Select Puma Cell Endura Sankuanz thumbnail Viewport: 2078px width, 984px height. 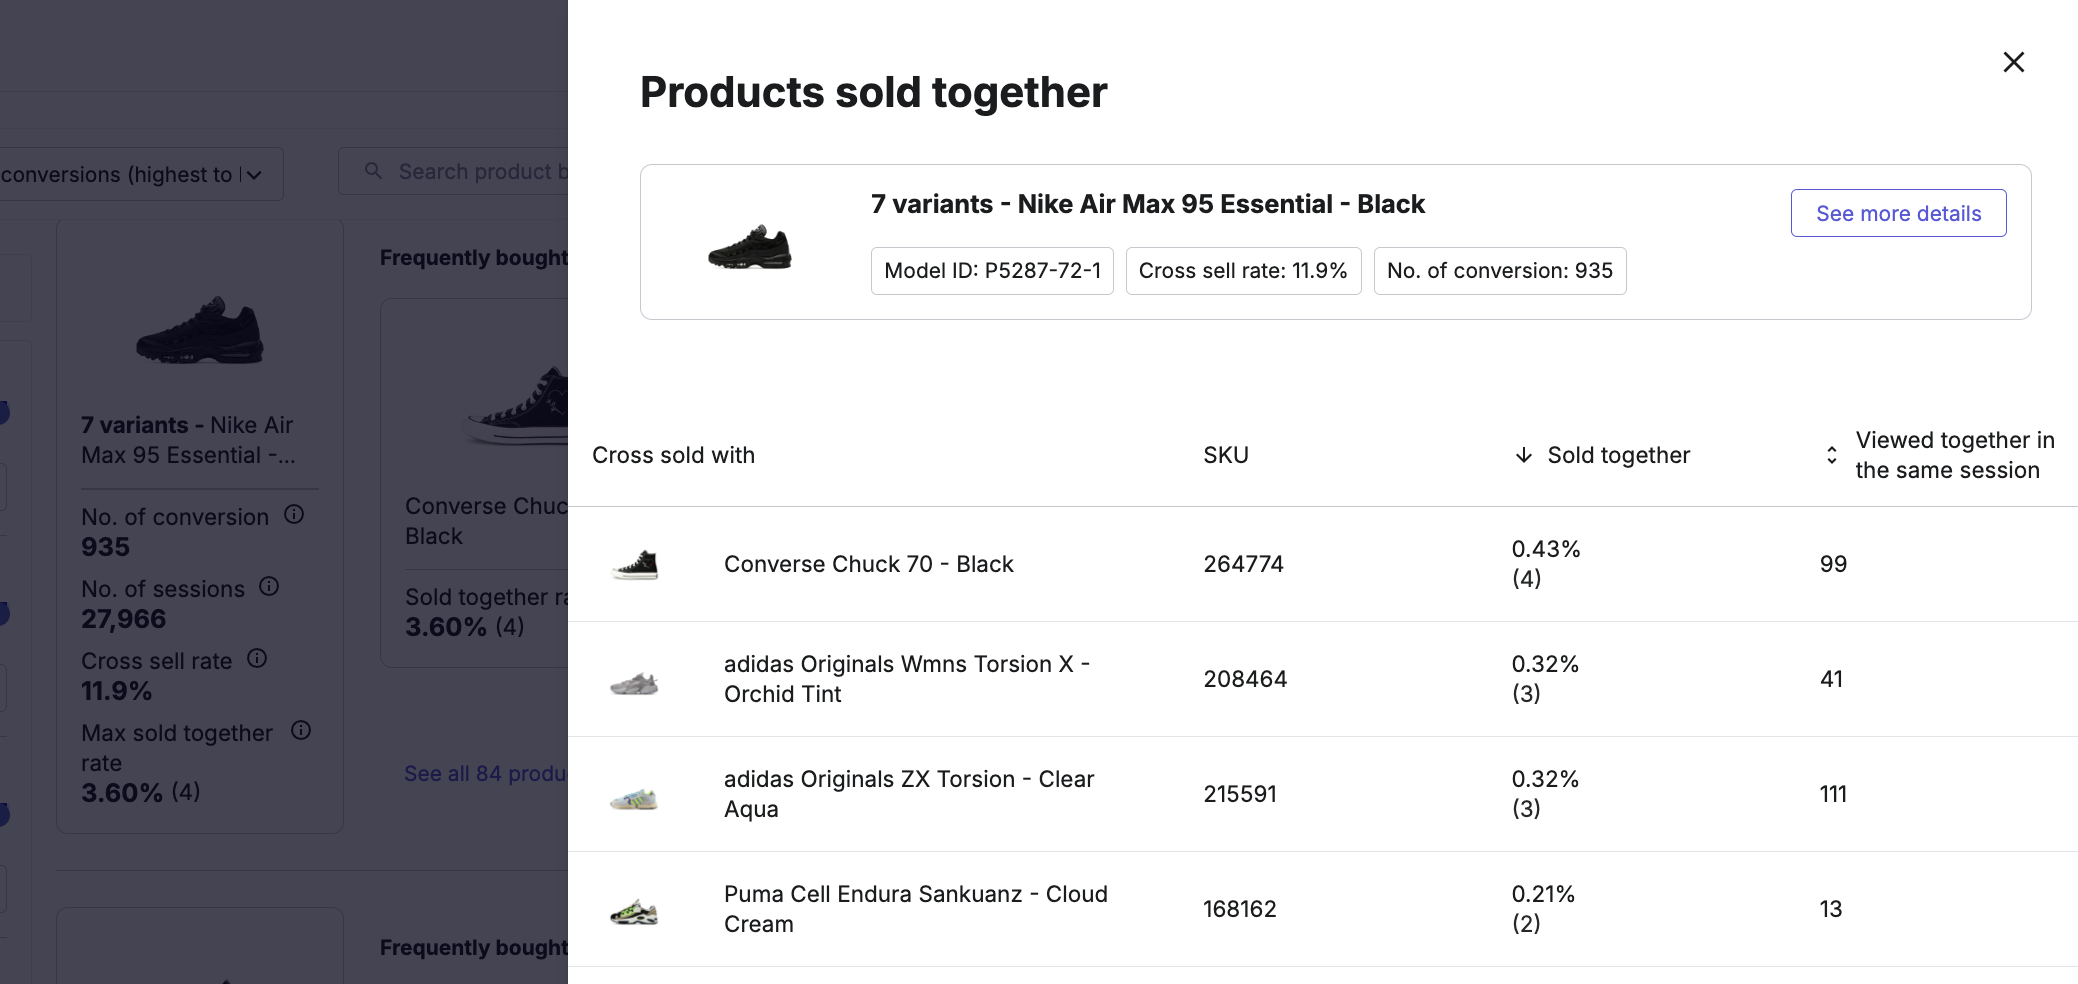[635, 912]
